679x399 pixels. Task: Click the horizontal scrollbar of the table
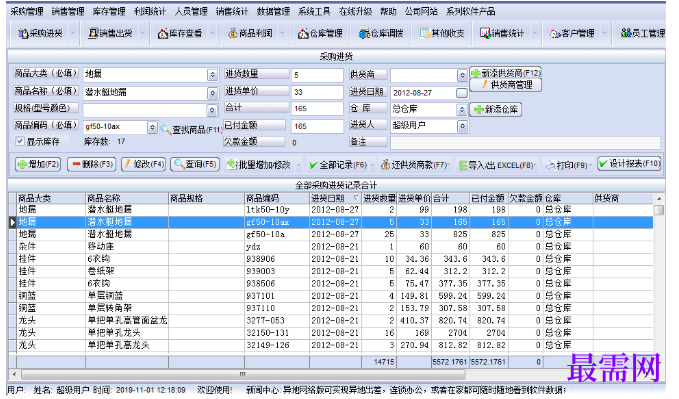pos(243,374)
